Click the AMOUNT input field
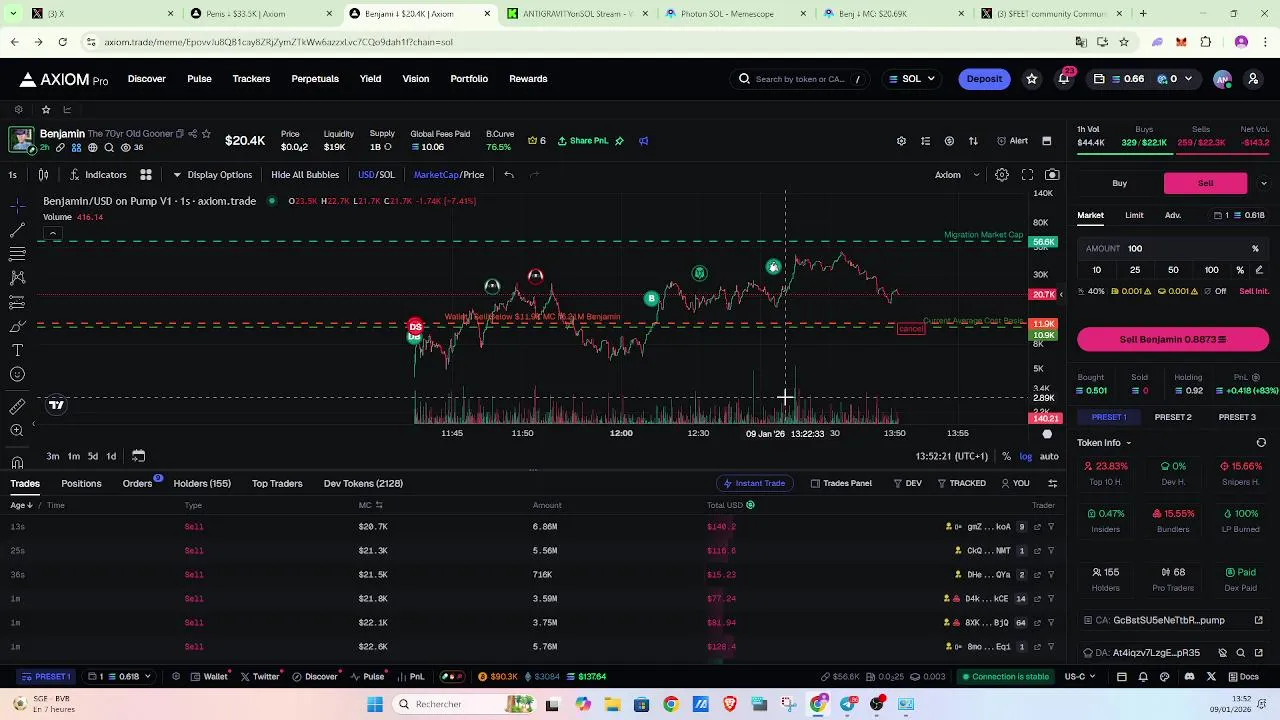The height and width of the screenshot is (720, 1280). [1173, 249]
